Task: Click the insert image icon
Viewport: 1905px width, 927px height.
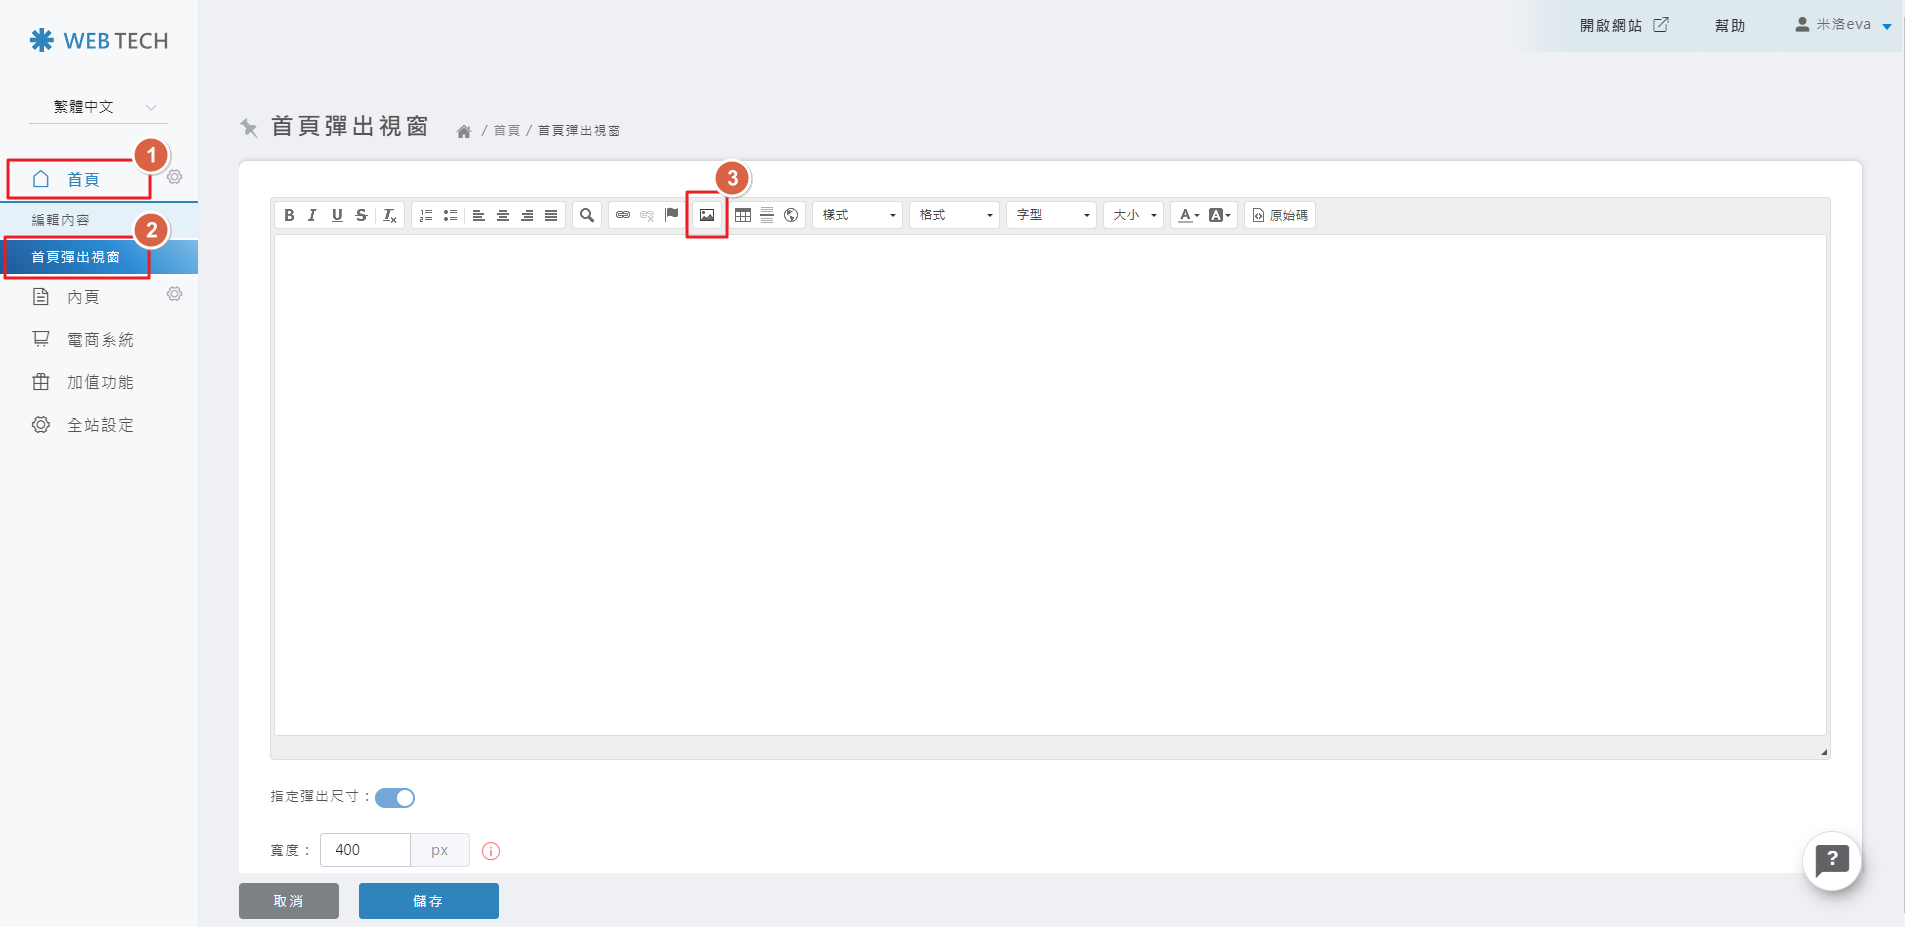Action: point(707,215)
